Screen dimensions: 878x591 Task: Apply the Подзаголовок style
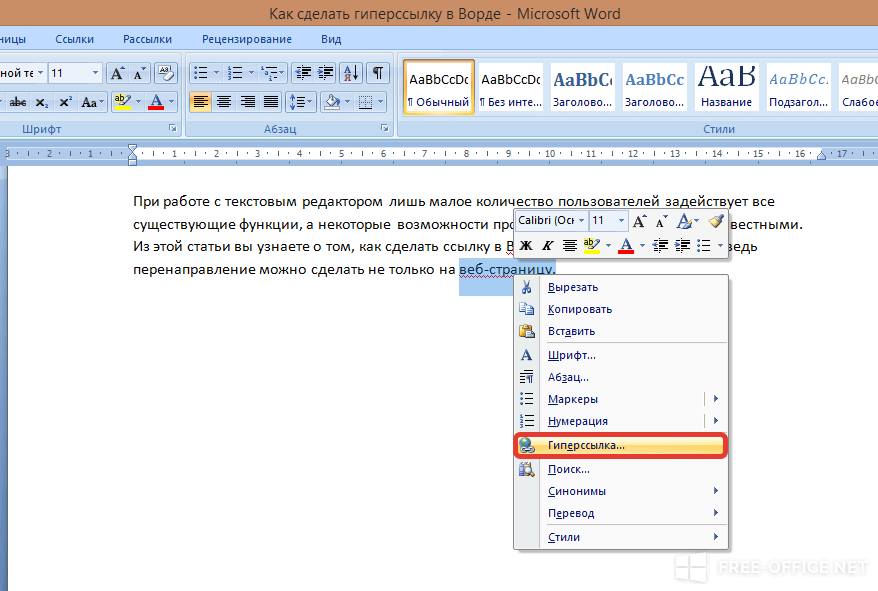tap(798, 87)
